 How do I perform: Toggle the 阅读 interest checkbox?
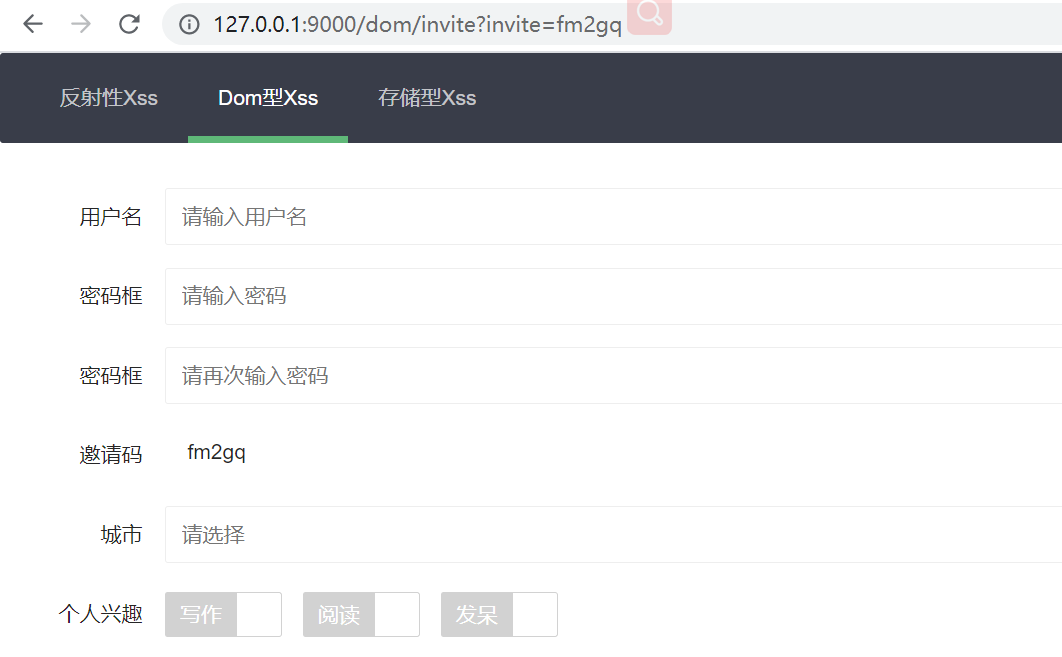(x=362, y=614)
